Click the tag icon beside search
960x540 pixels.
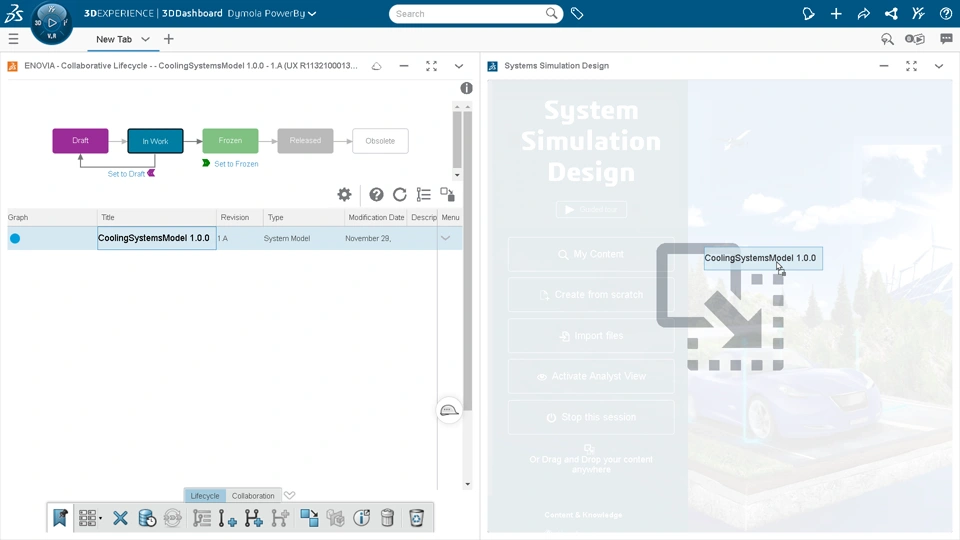click(577, 13)
